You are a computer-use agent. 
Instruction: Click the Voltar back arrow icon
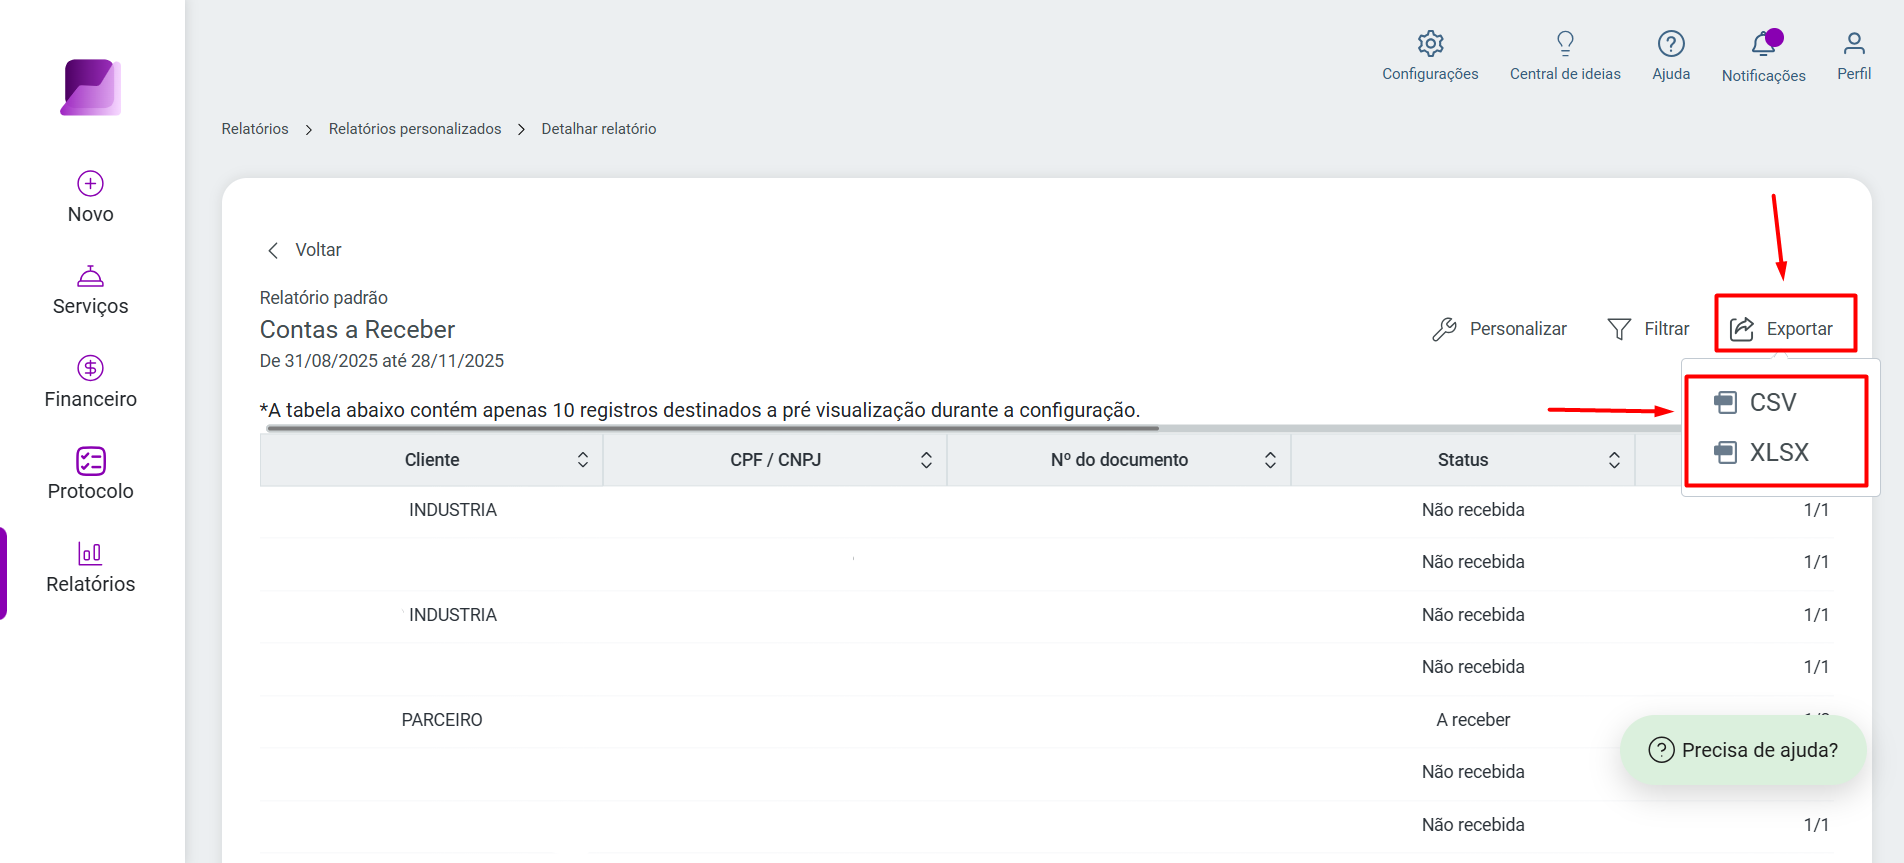[x=273, y=250]
